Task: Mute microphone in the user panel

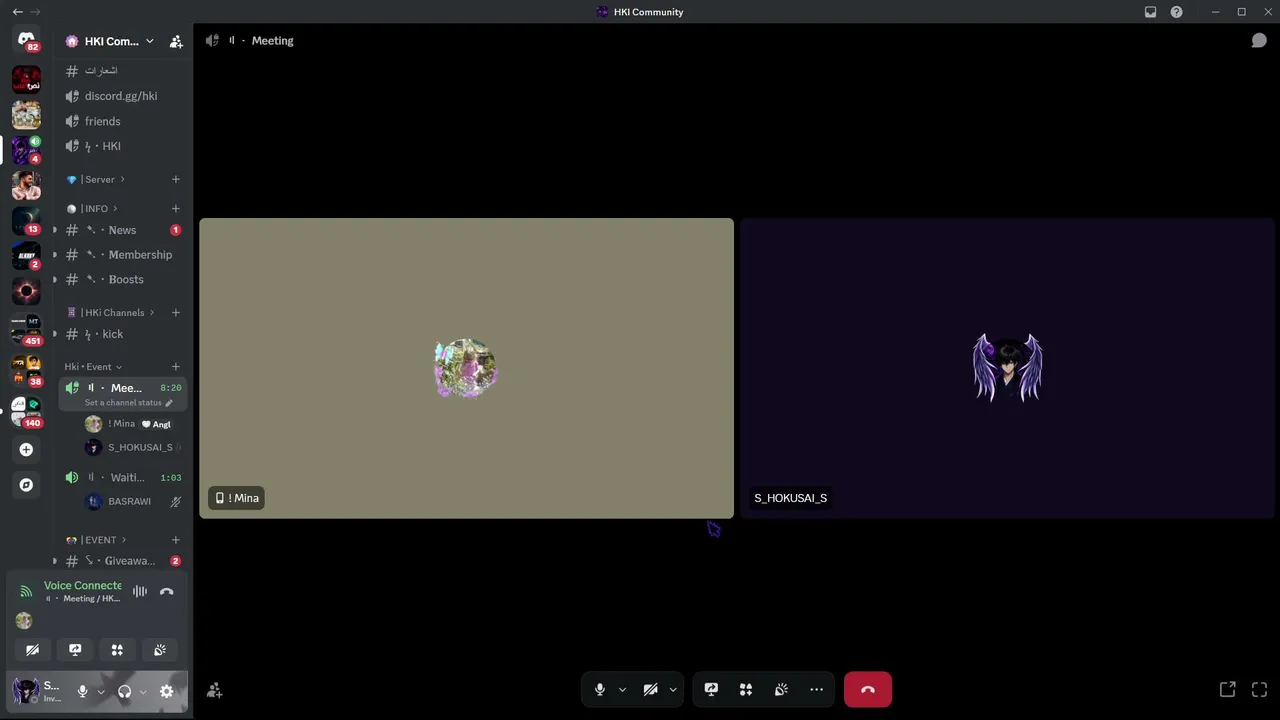Action: tap(83, 691)
